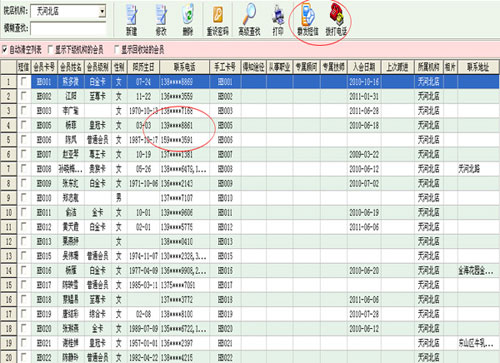Open the 所属机构 store dropdown

point(102,11)
